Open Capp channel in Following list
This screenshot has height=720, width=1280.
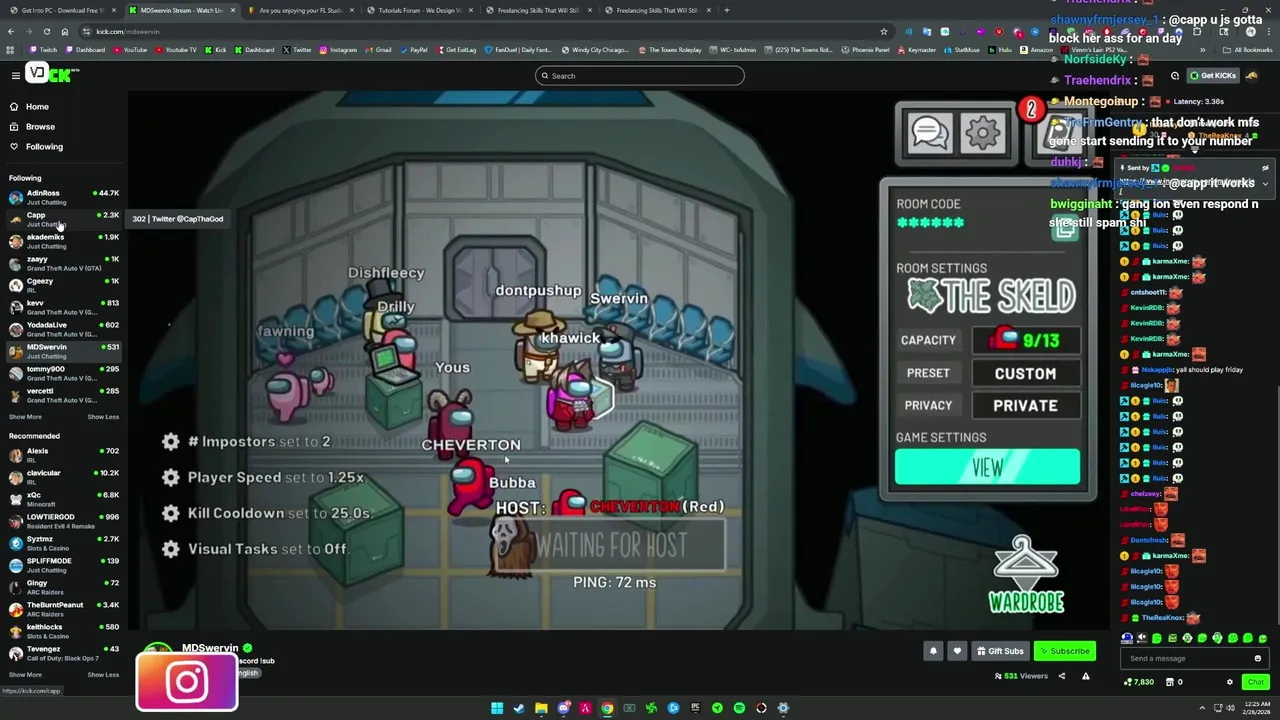63,219
